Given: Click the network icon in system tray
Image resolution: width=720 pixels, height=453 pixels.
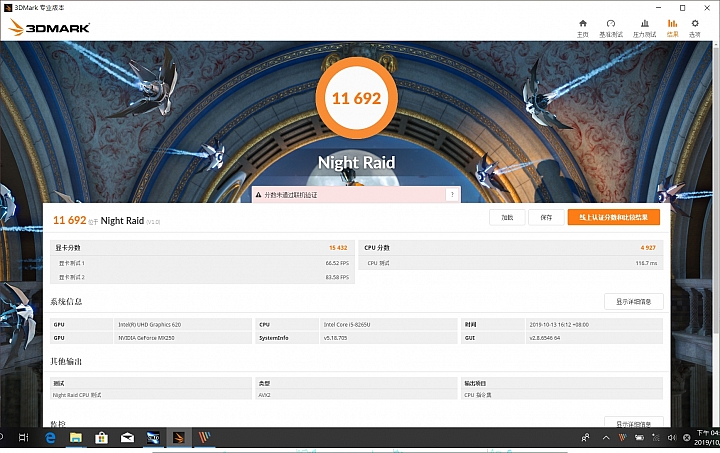Looking at the screenshot, I should pos(656,438).
